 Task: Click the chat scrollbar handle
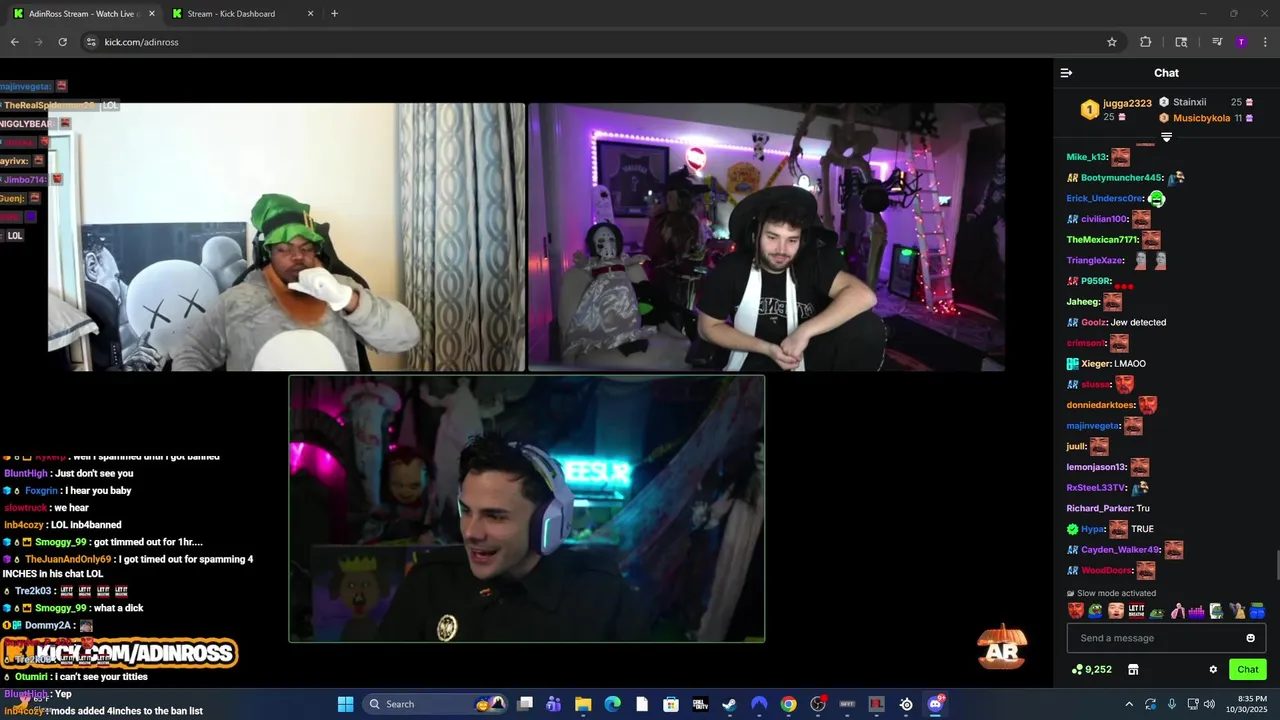[x=1276, y=564]
